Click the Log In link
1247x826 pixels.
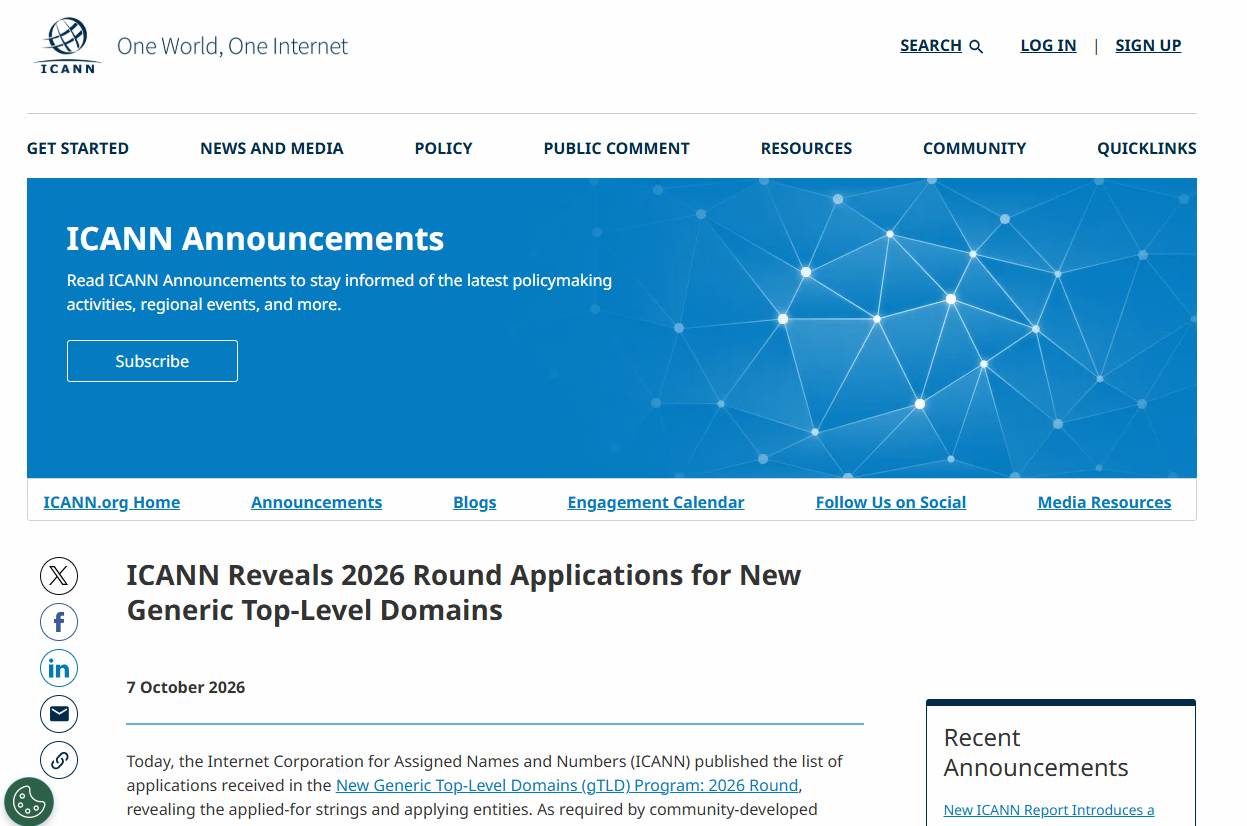click(1048, 46)
